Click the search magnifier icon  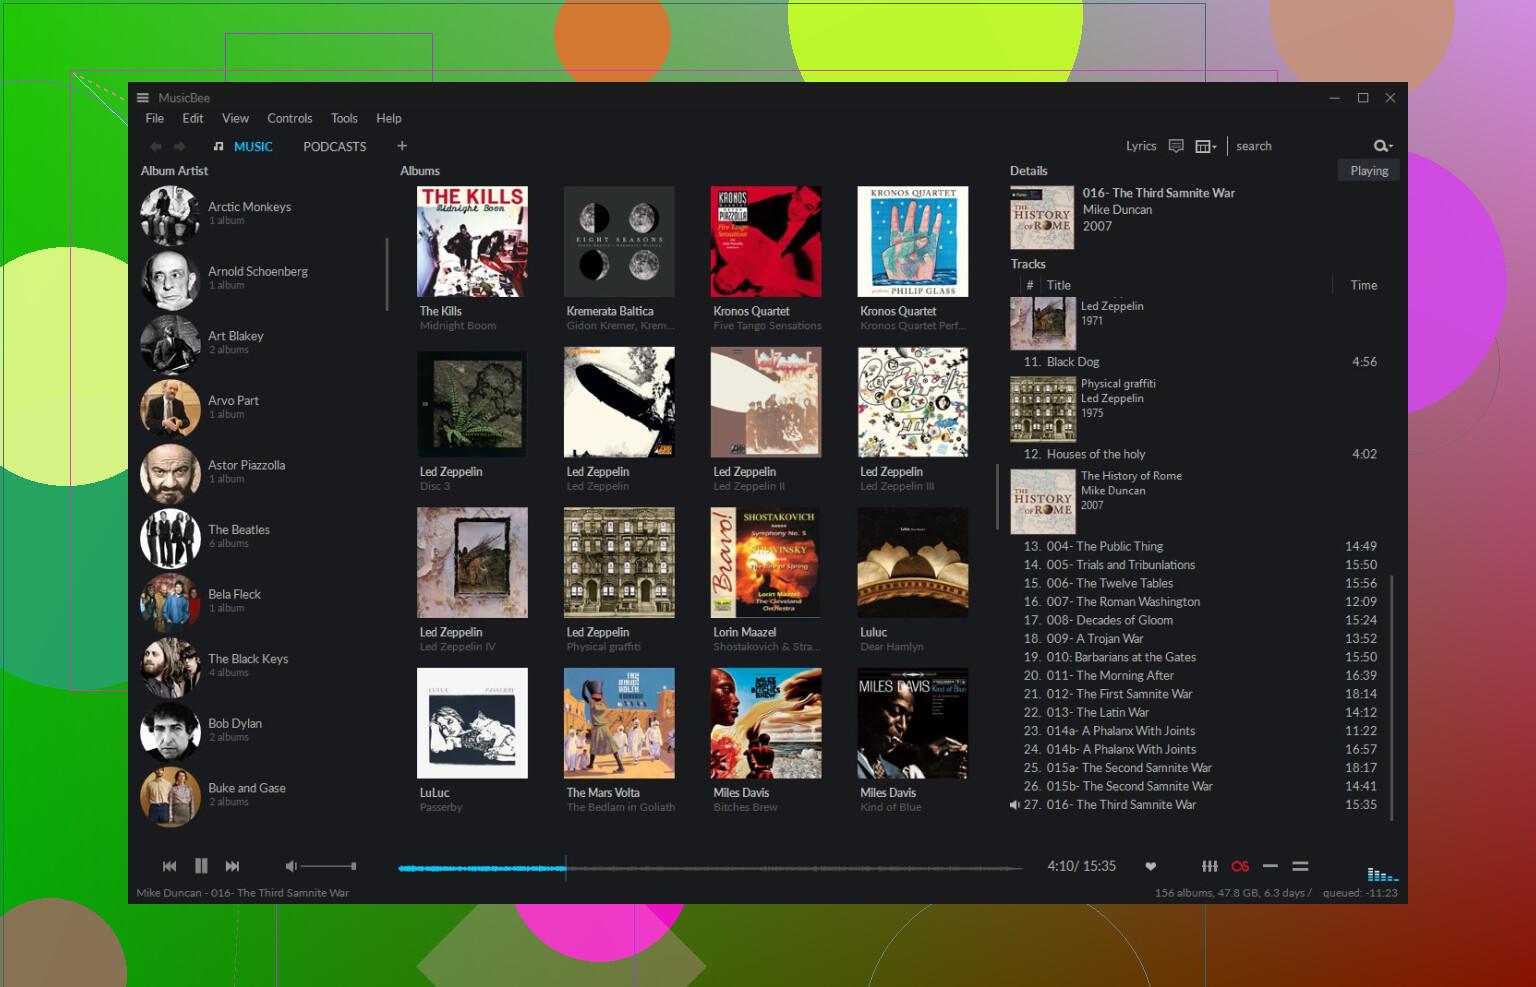[x=1379, y=146]
